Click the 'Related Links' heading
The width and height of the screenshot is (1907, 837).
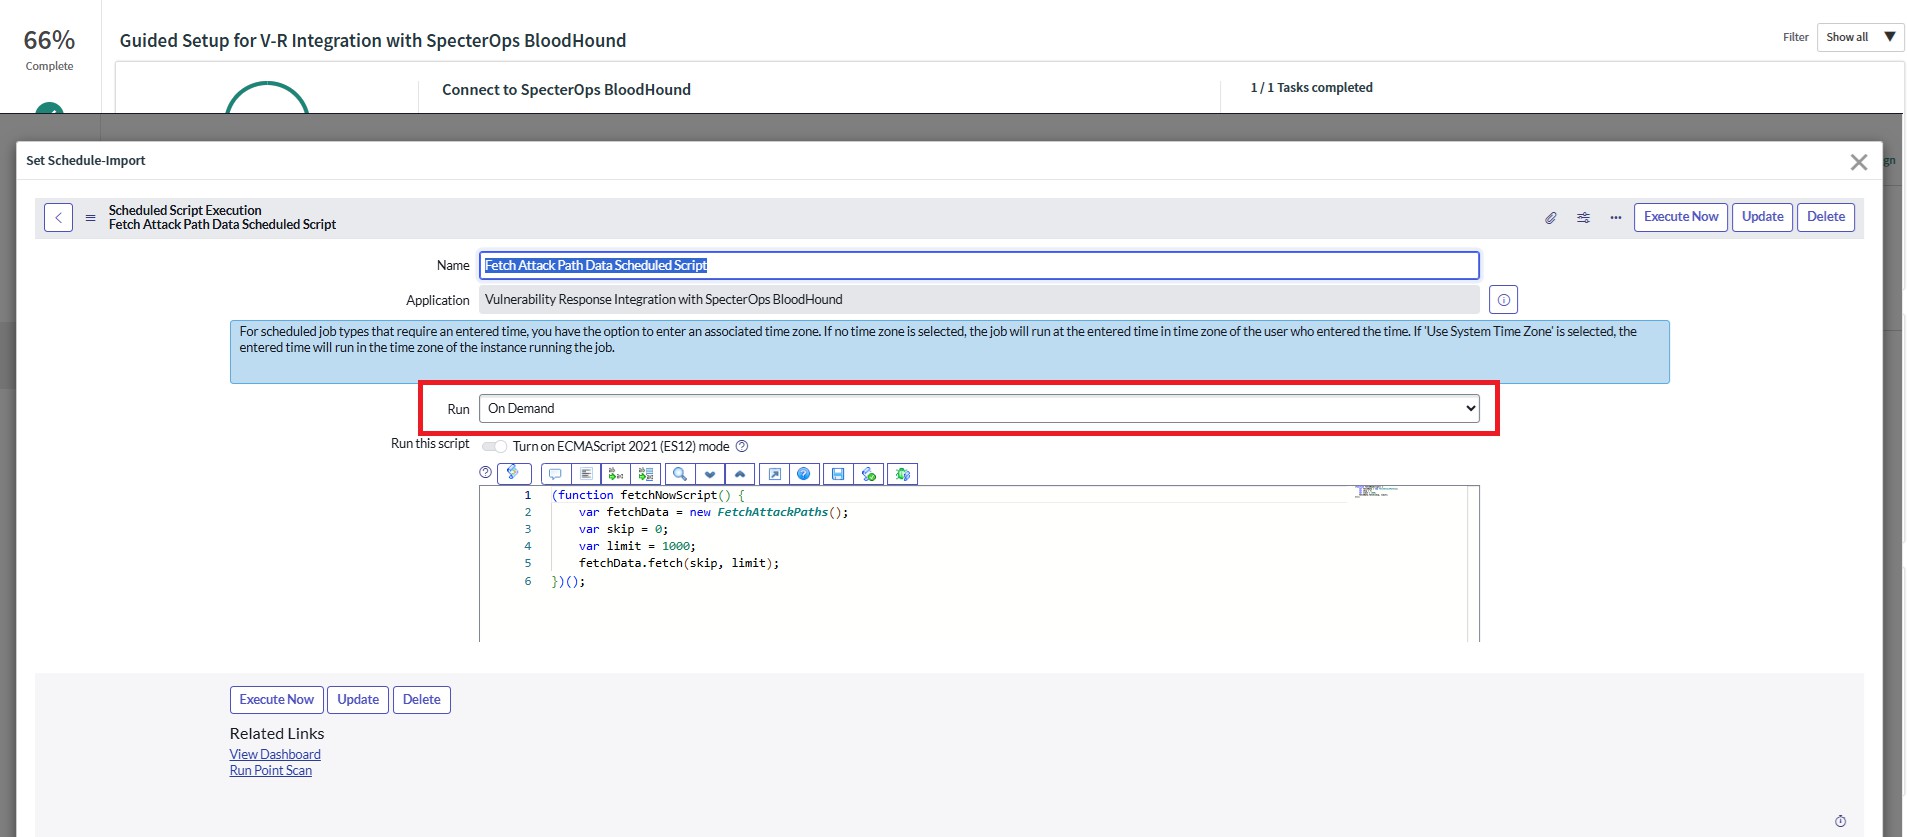tap(277, 734)
